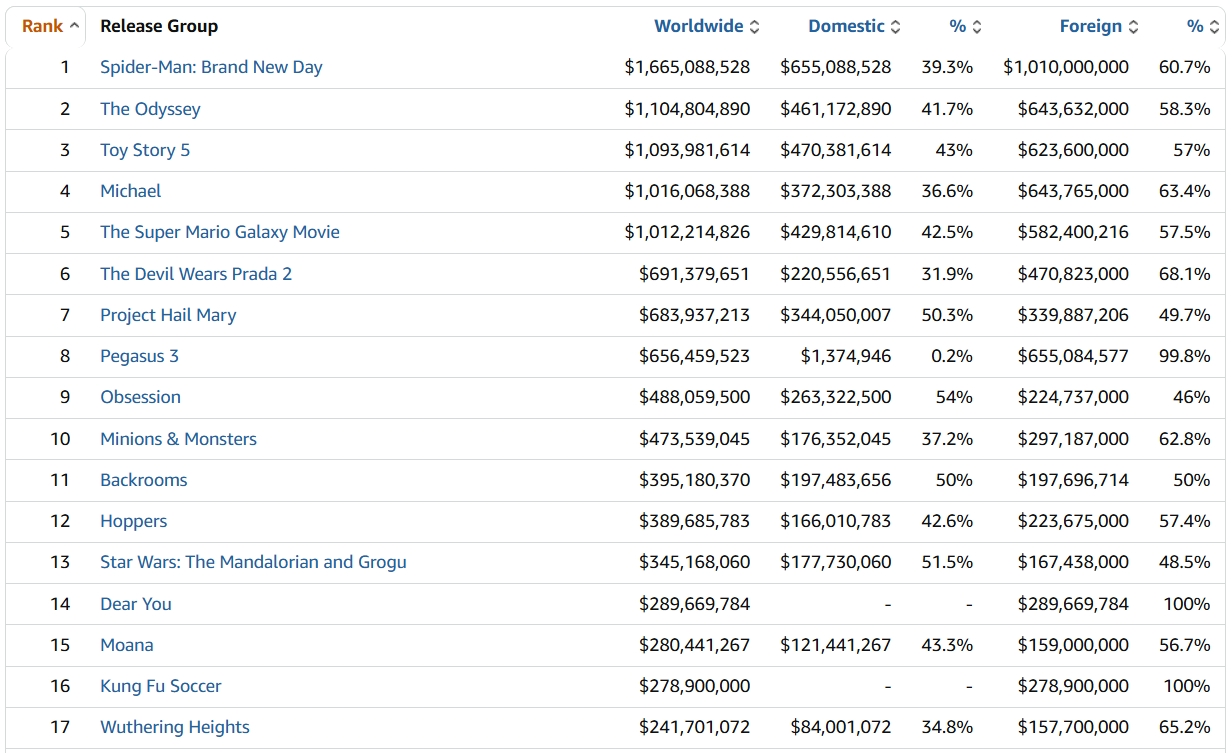
Task: Open the Backrooms release link
Action: pos(144,480)
